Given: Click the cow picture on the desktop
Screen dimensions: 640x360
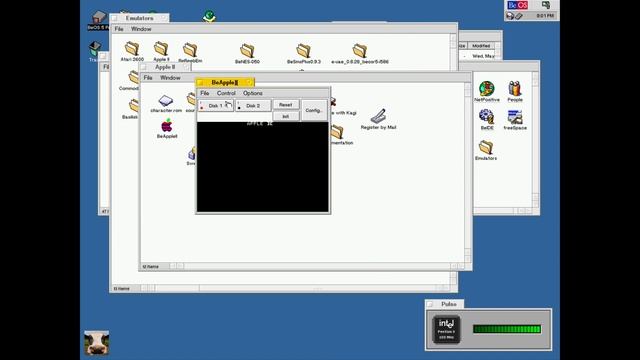Looking at the screenshot, I should [x=97, y=342].
